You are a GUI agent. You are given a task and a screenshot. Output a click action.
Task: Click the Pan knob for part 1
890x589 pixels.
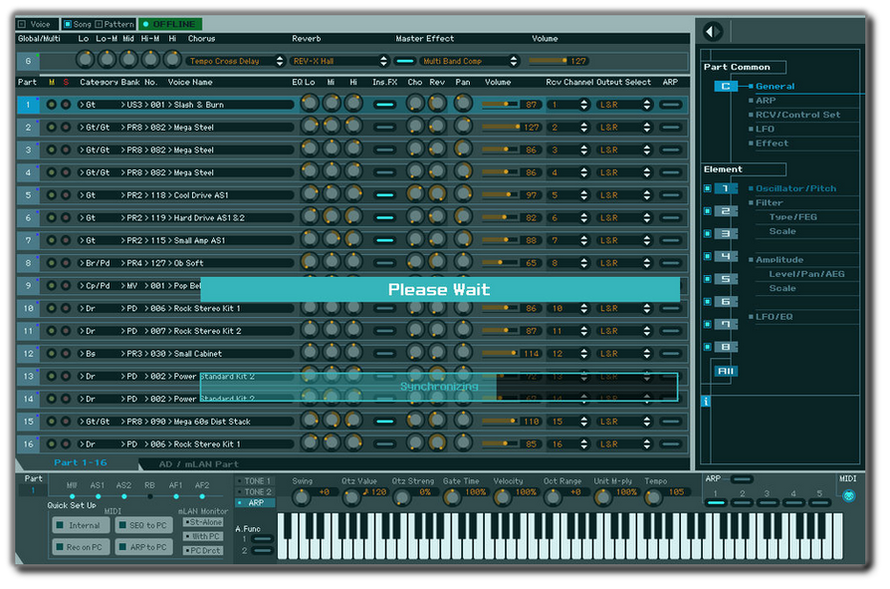[x=462, y=104]
